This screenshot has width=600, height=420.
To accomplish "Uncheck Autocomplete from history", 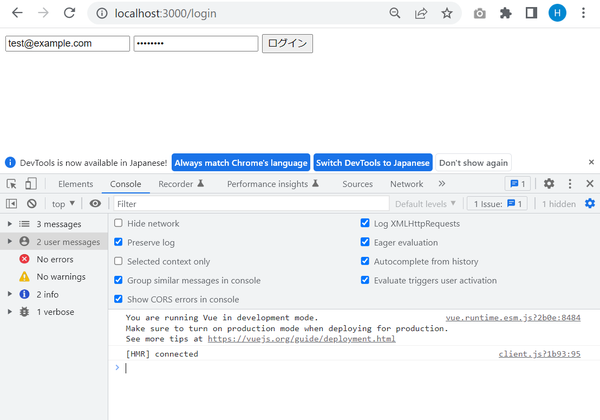I will point(365,261).
